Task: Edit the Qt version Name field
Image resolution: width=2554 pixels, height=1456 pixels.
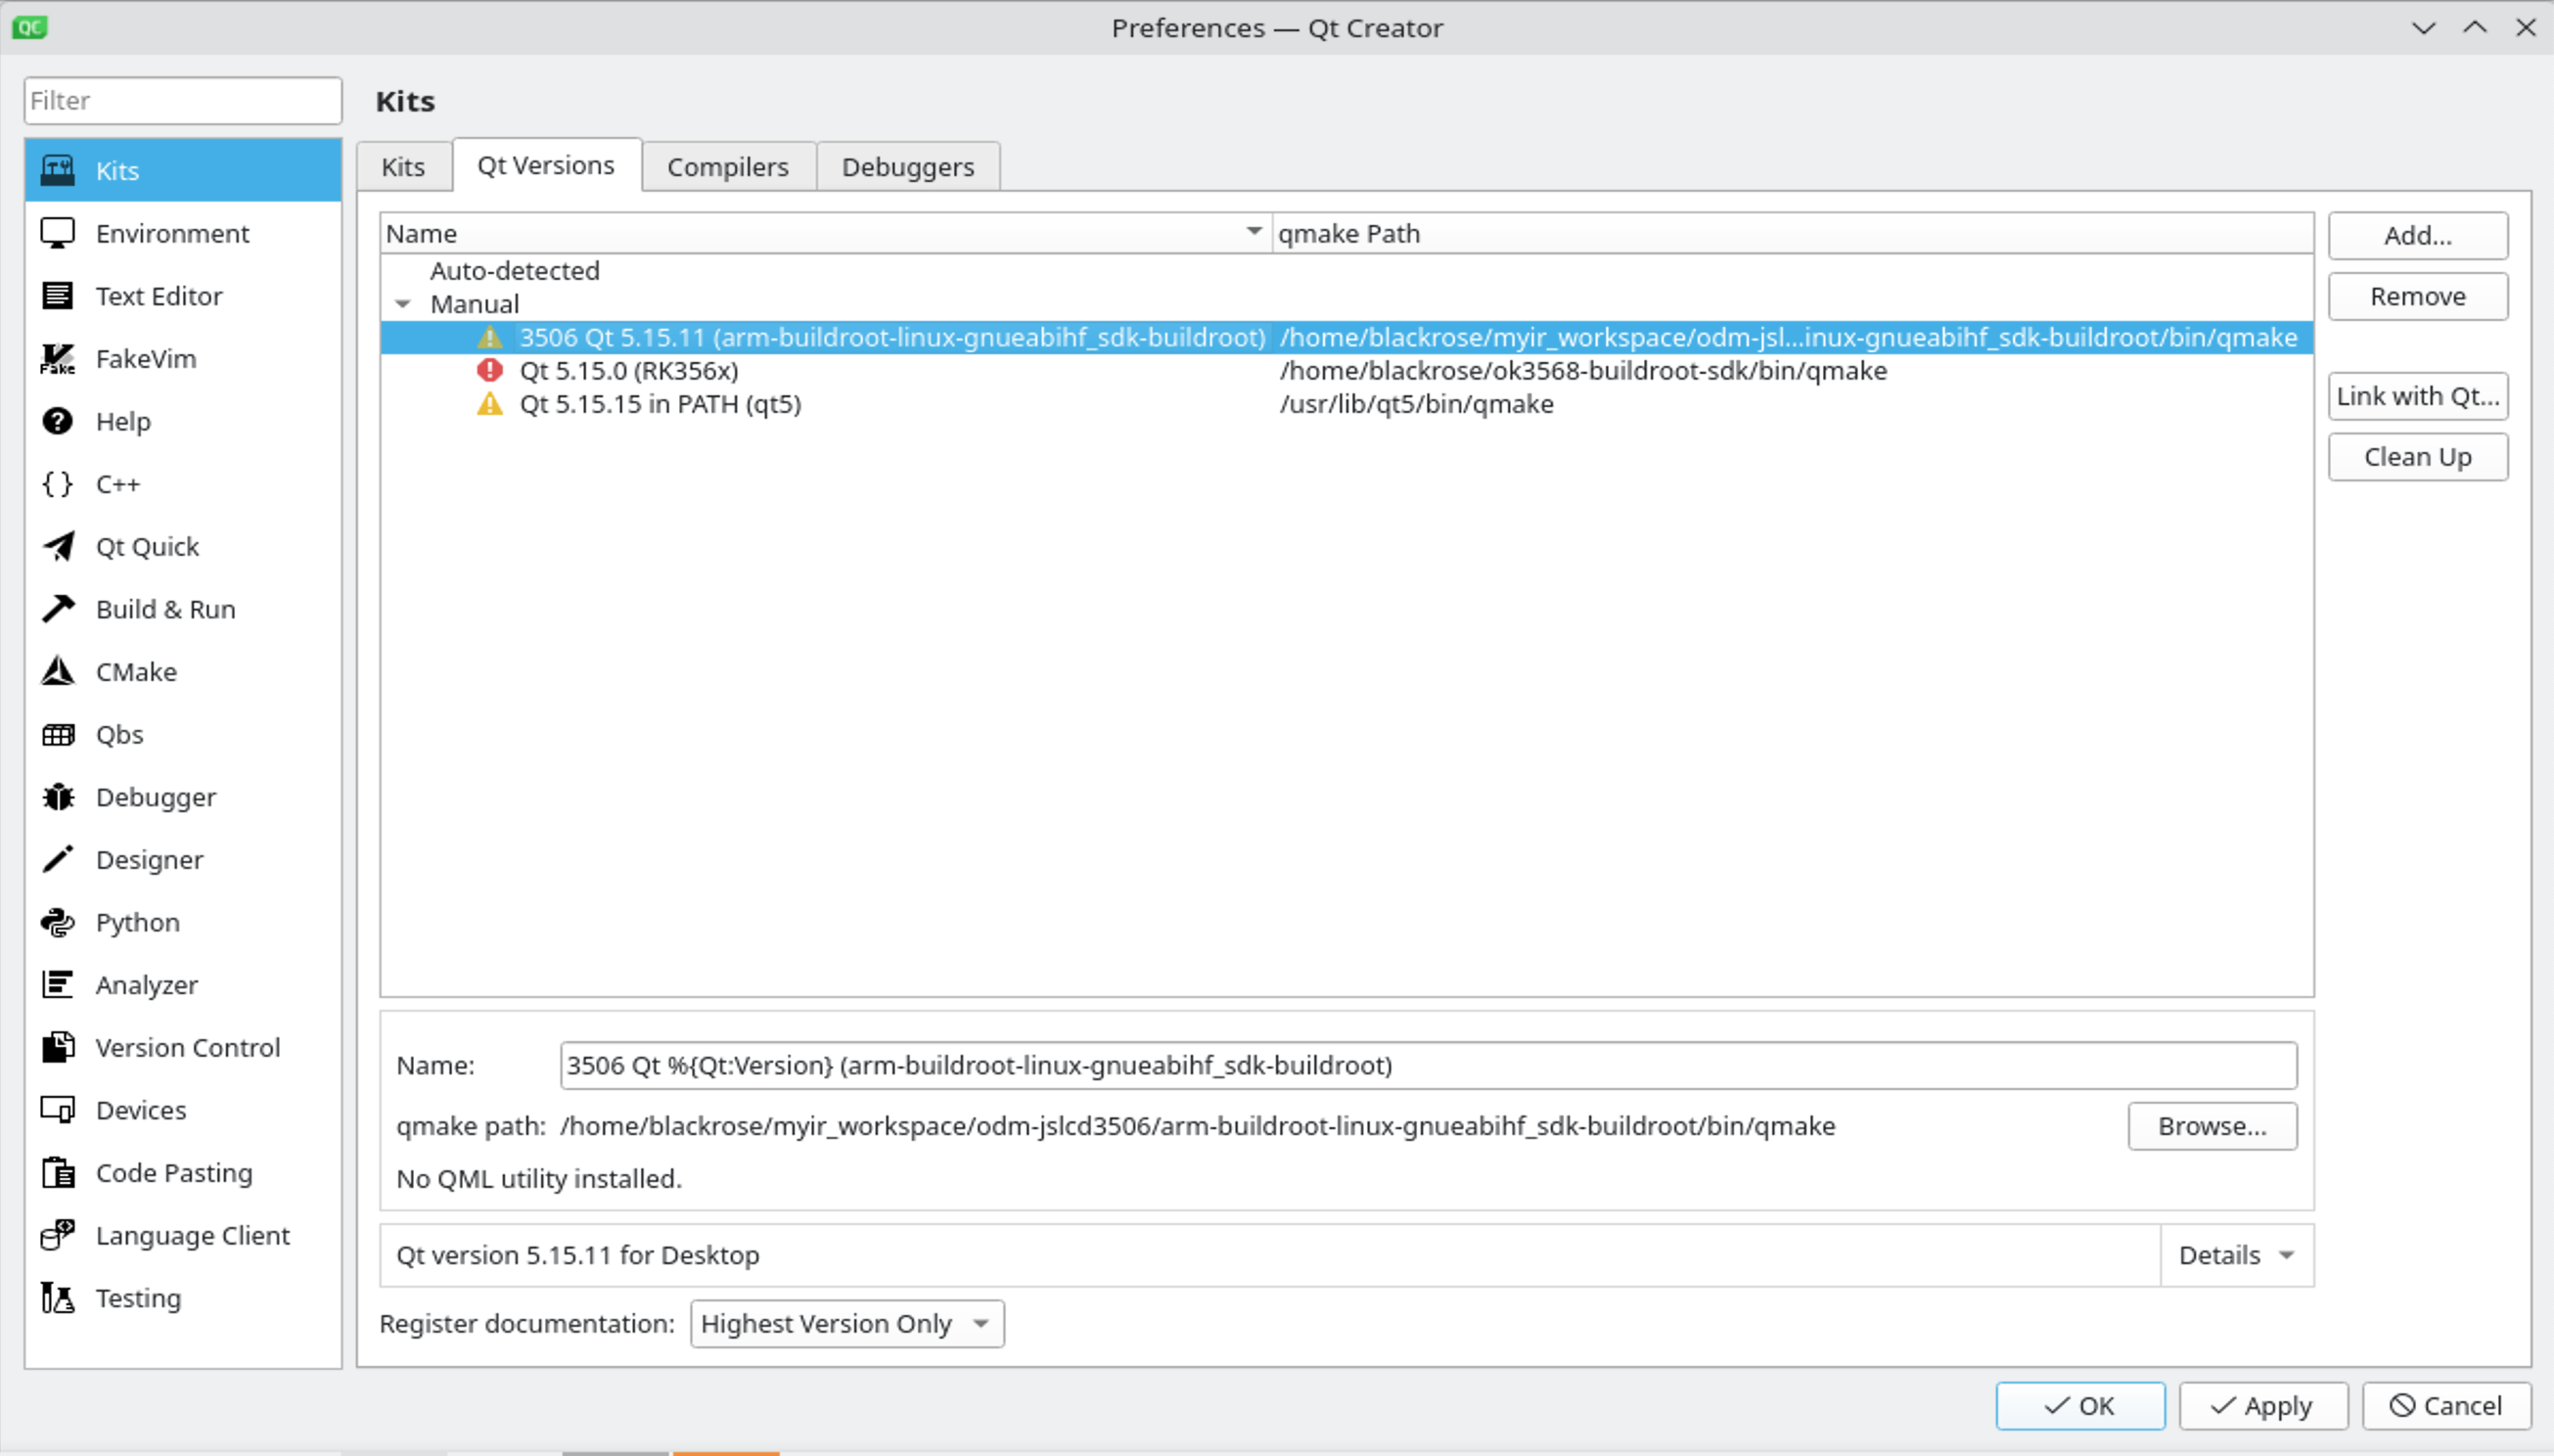Action: (x=1428, y=1065)
